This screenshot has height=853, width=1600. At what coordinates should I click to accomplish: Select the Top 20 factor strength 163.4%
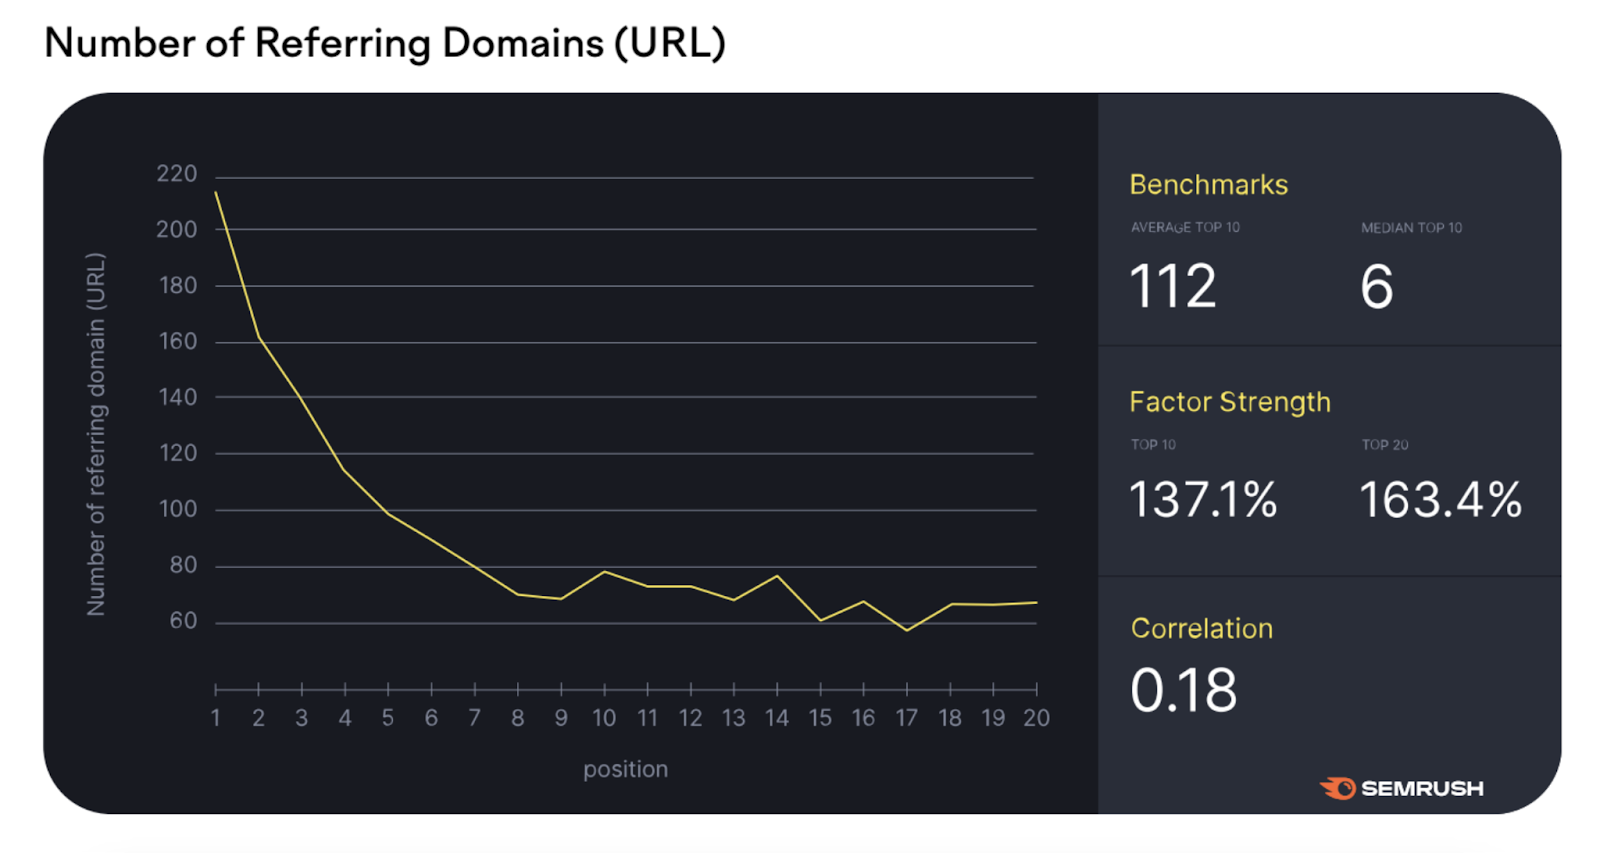(x=1440, y=499)
